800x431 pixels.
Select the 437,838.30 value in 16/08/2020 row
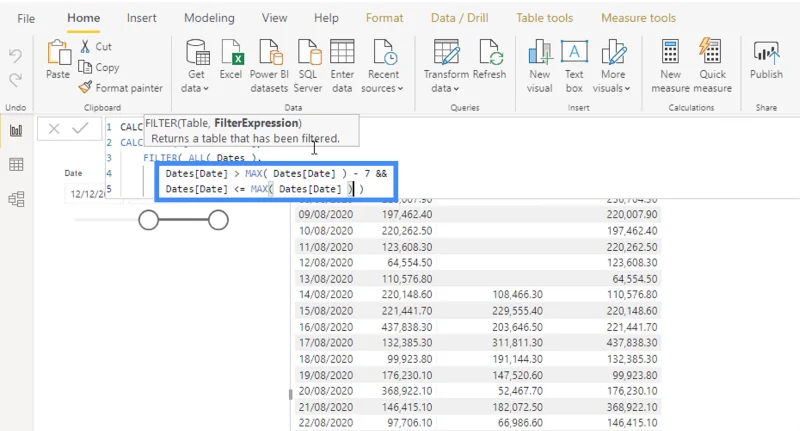pyautogui.click(x=407, y=327)
